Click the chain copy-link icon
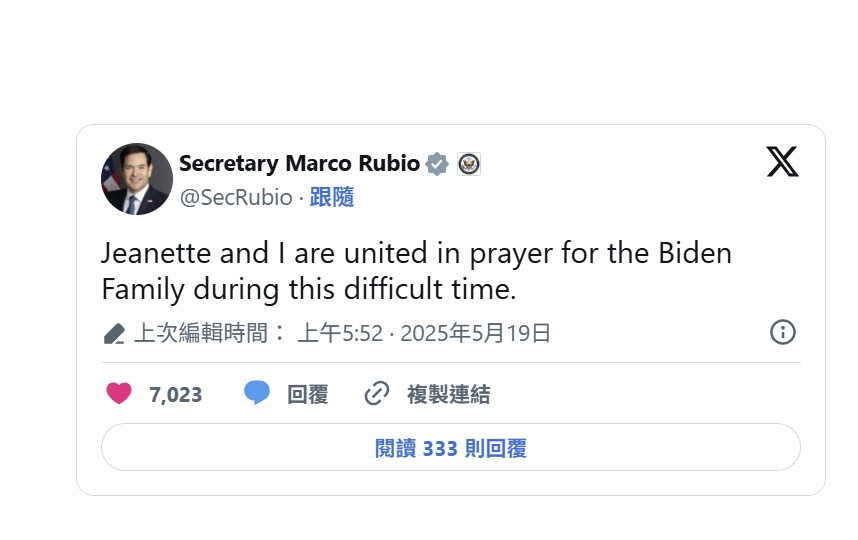Image resolution: width=858 pixels, height=540 pixels. pos(376,394)
